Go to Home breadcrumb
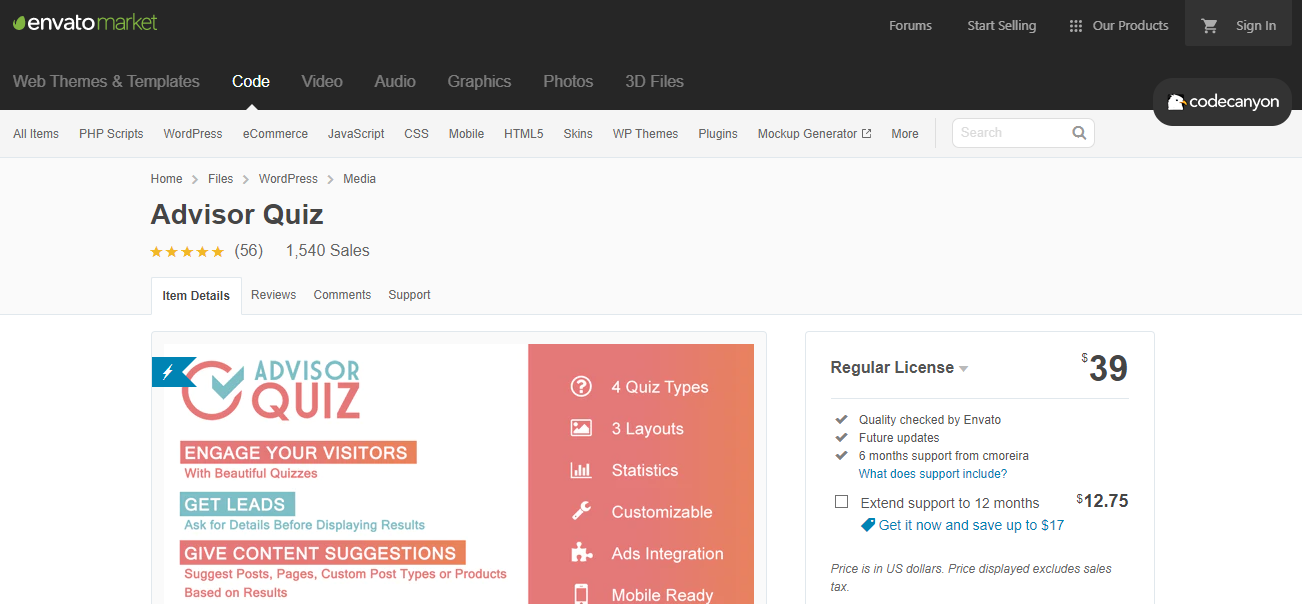The height and width of the screenshot is (604, 1302). click(x=166, y=179)
